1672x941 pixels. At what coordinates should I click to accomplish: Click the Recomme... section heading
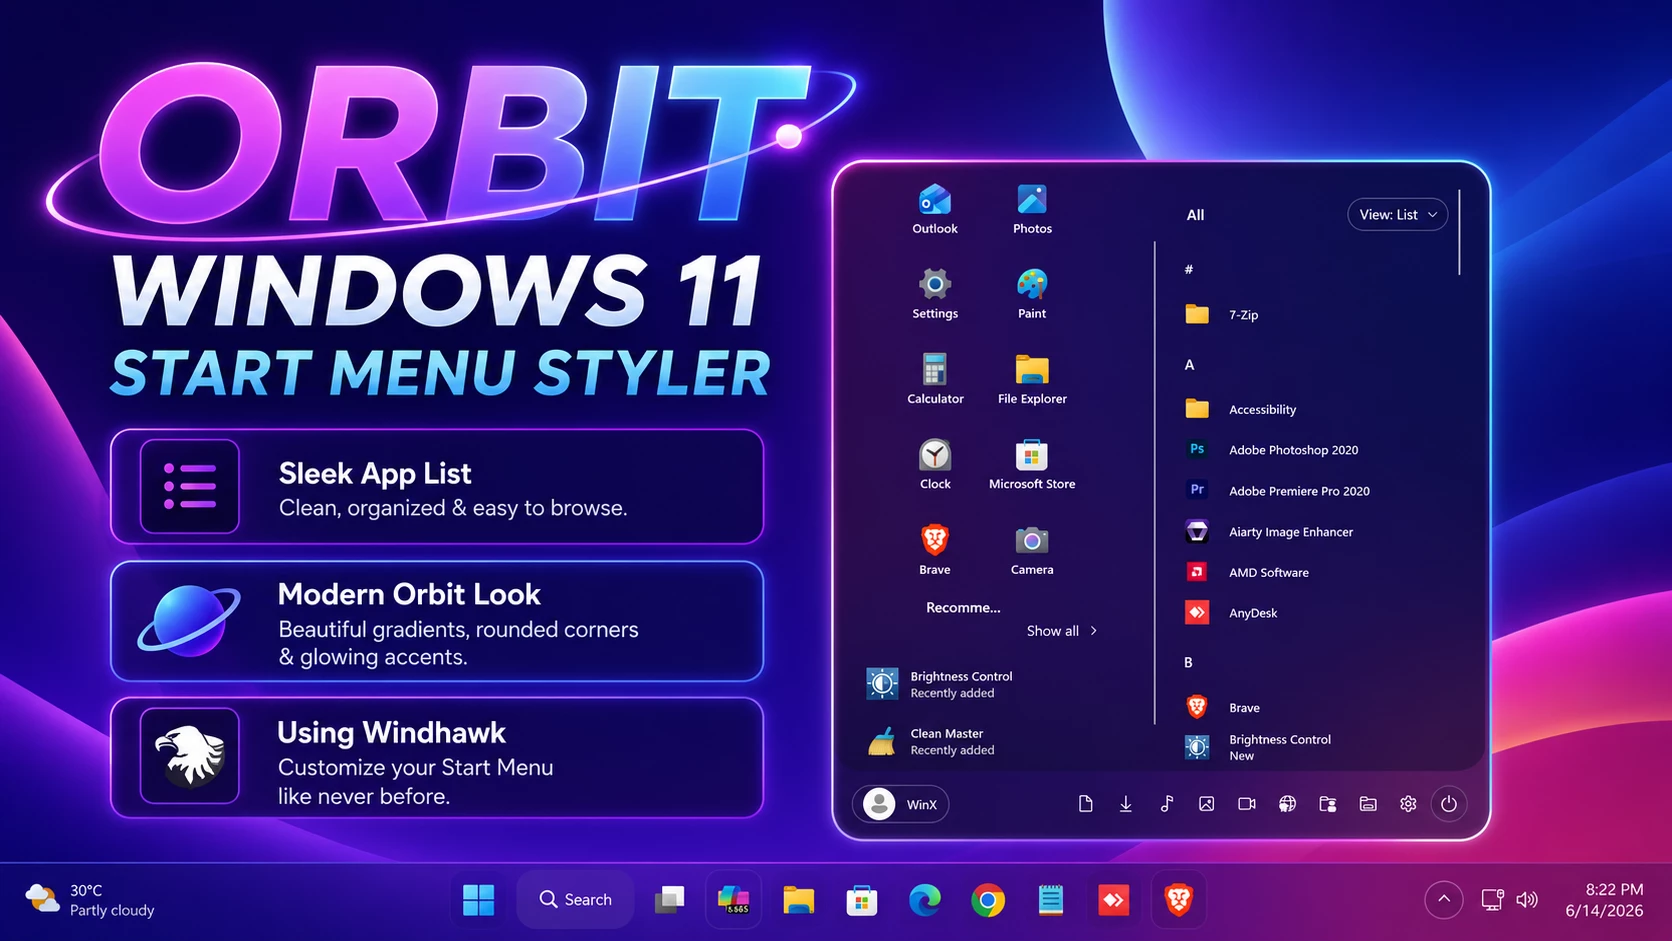pyautogui.click(x=963, y=607)
